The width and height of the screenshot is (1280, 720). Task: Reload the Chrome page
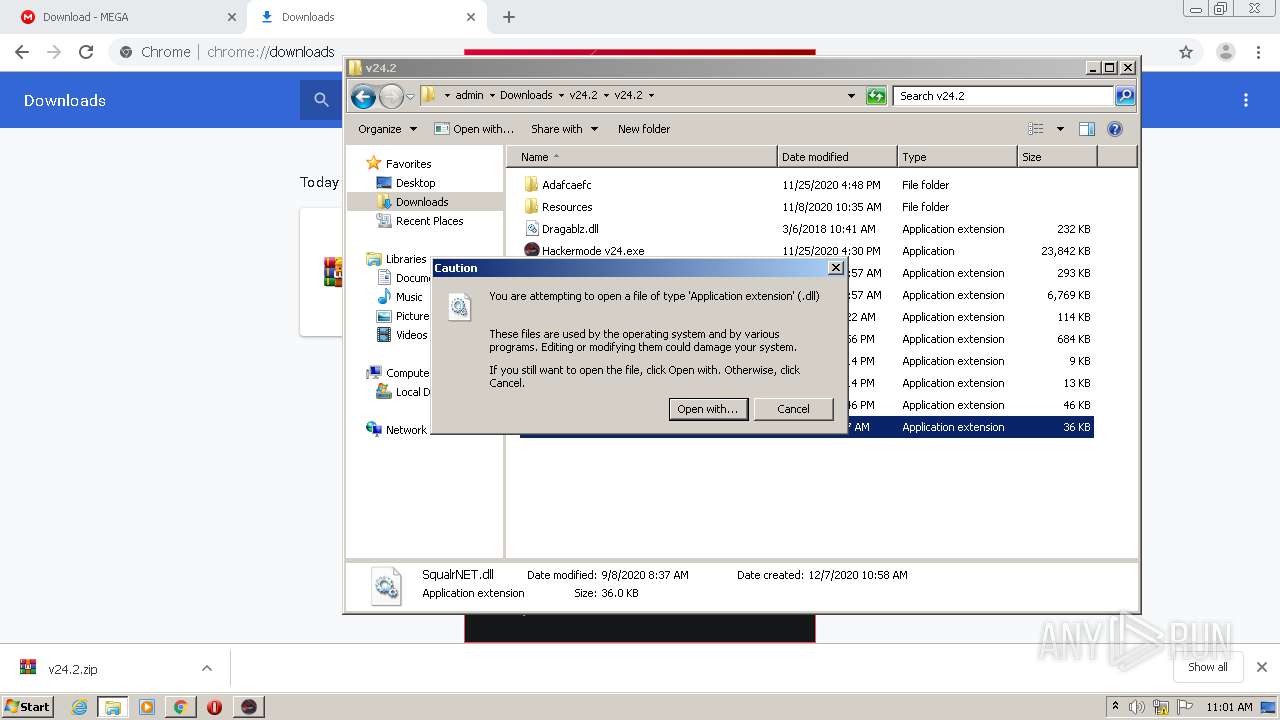point(86,52)
